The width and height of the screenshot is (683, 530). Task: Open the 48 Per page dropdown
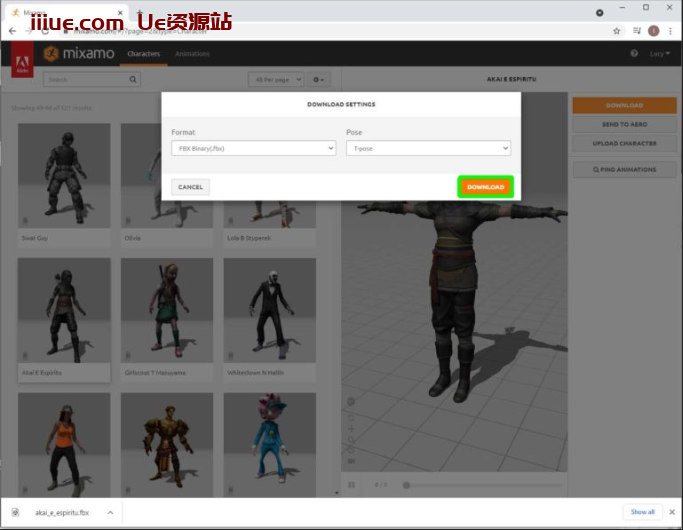point(276,79)
